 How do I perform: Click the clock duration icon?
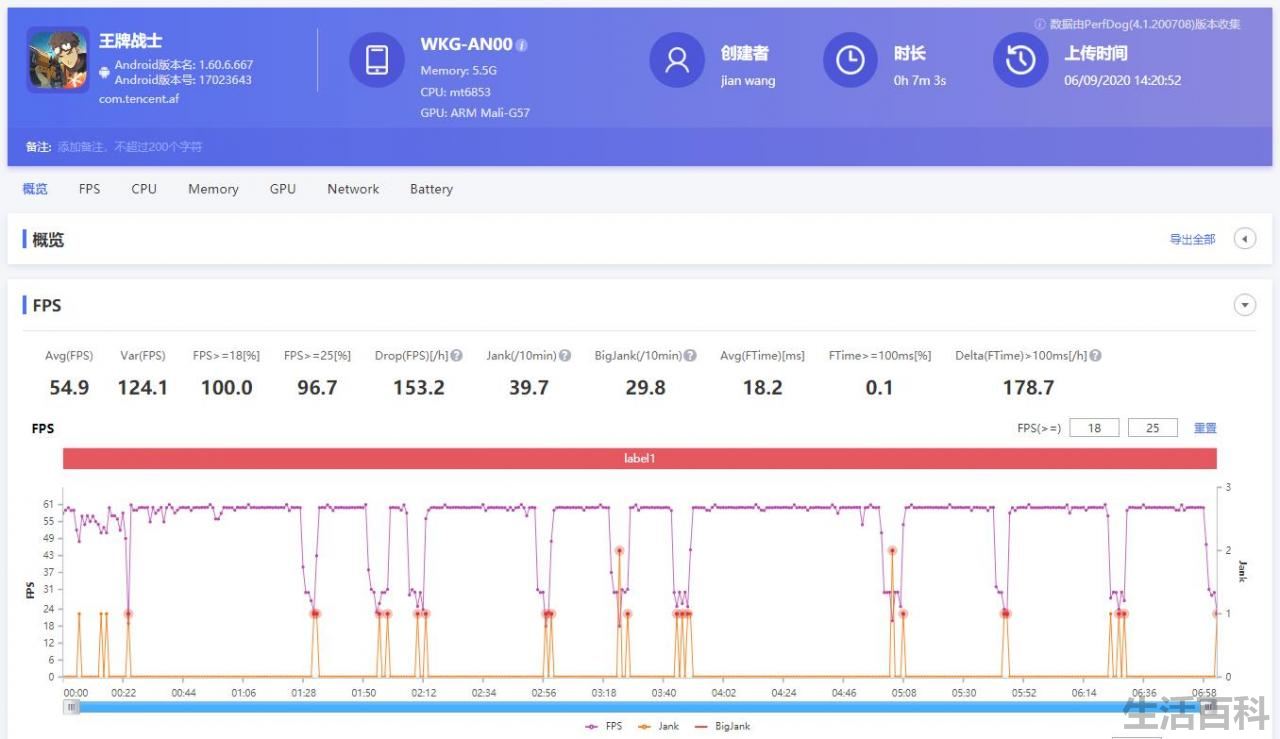tap(850, 60)
